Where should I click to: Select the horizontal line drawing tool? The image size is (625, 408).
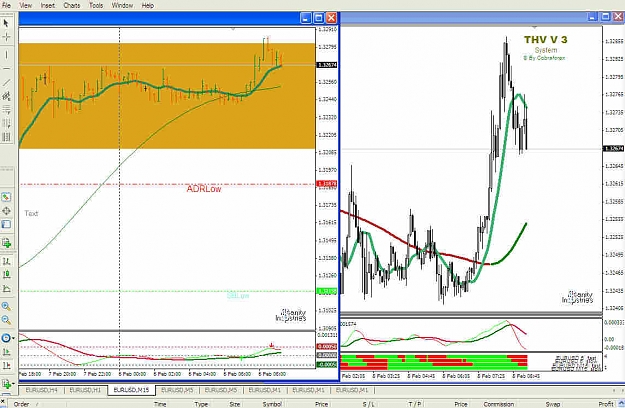6,69
